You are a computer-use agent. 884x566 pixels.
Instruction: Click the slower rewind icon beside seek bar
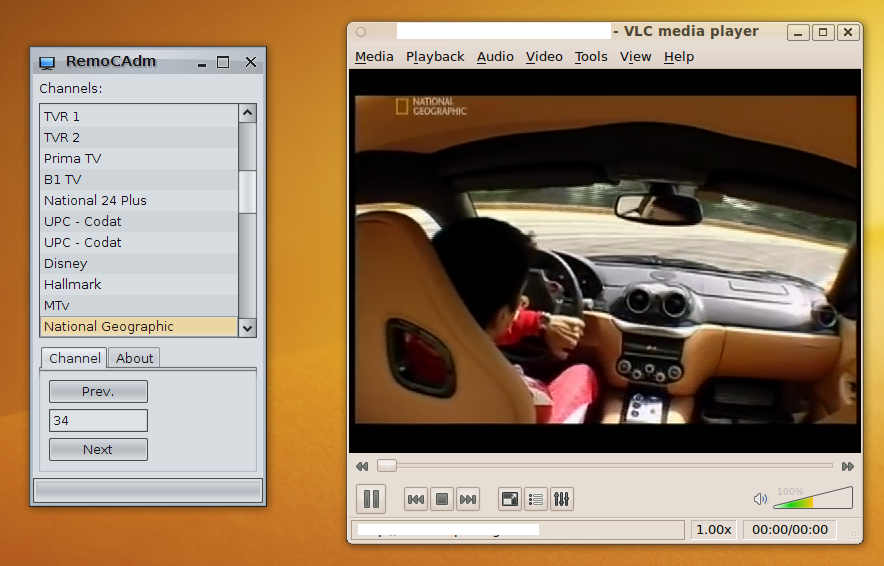click(362, 466)
